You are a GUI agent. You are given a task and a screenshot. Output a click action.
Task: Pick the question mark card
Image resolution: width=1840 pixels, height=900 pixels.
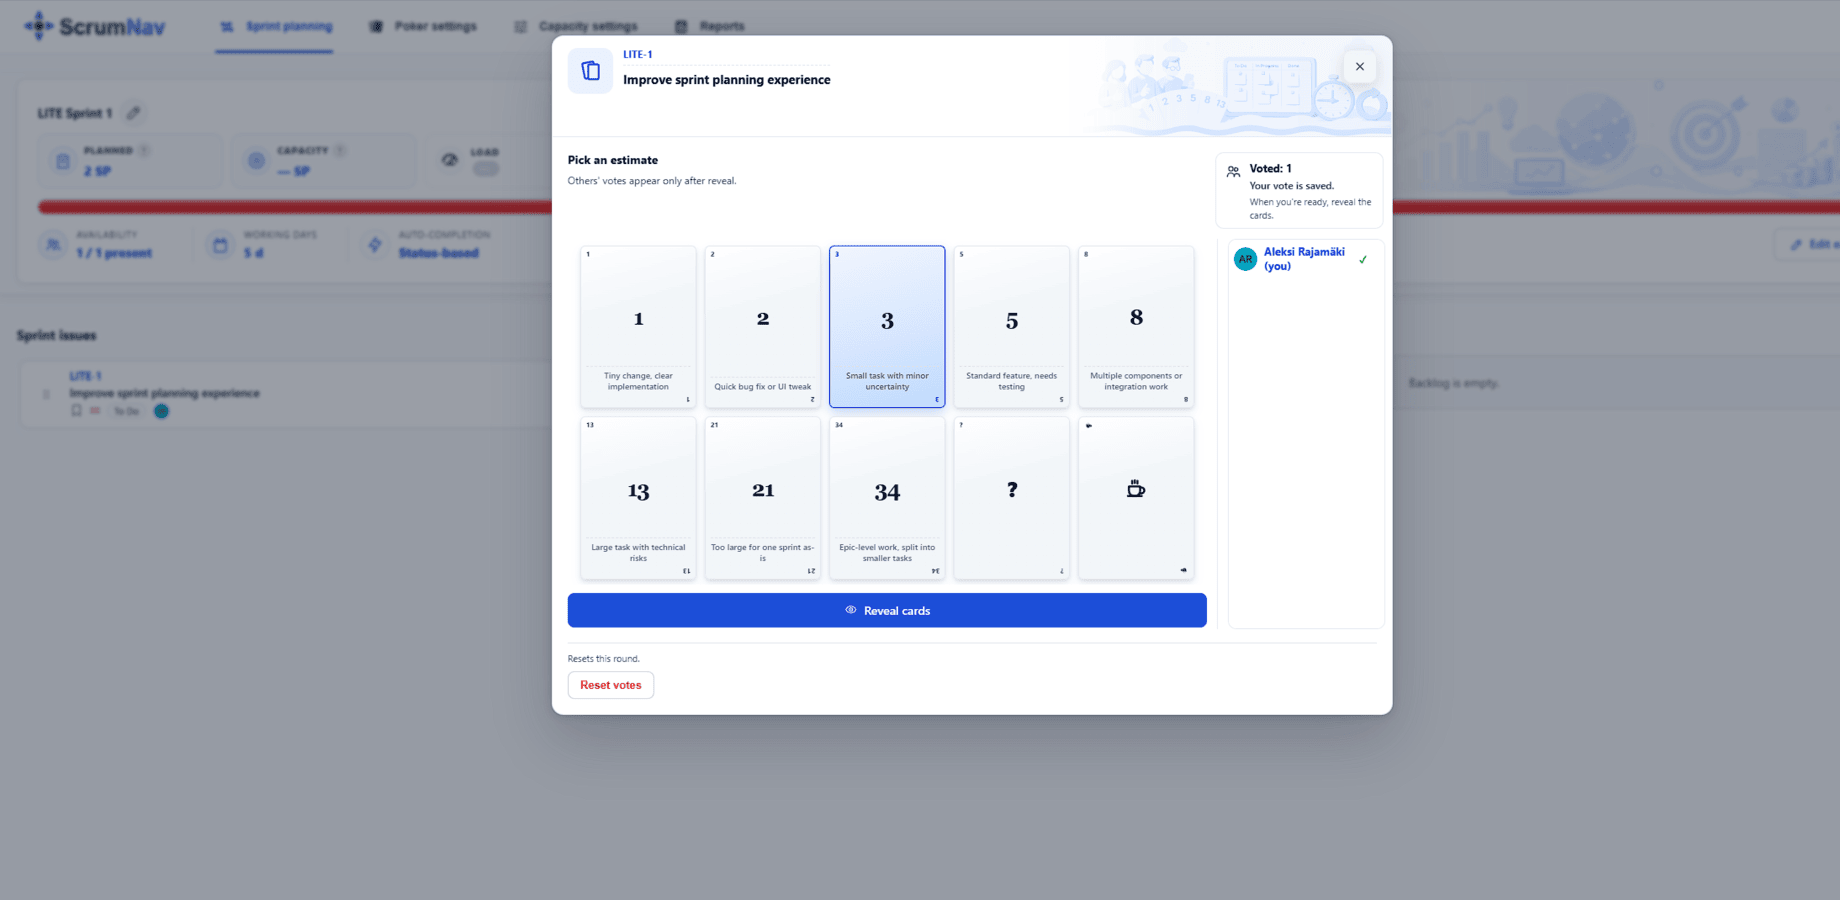pyautogui.click(x=1012, y=498)
